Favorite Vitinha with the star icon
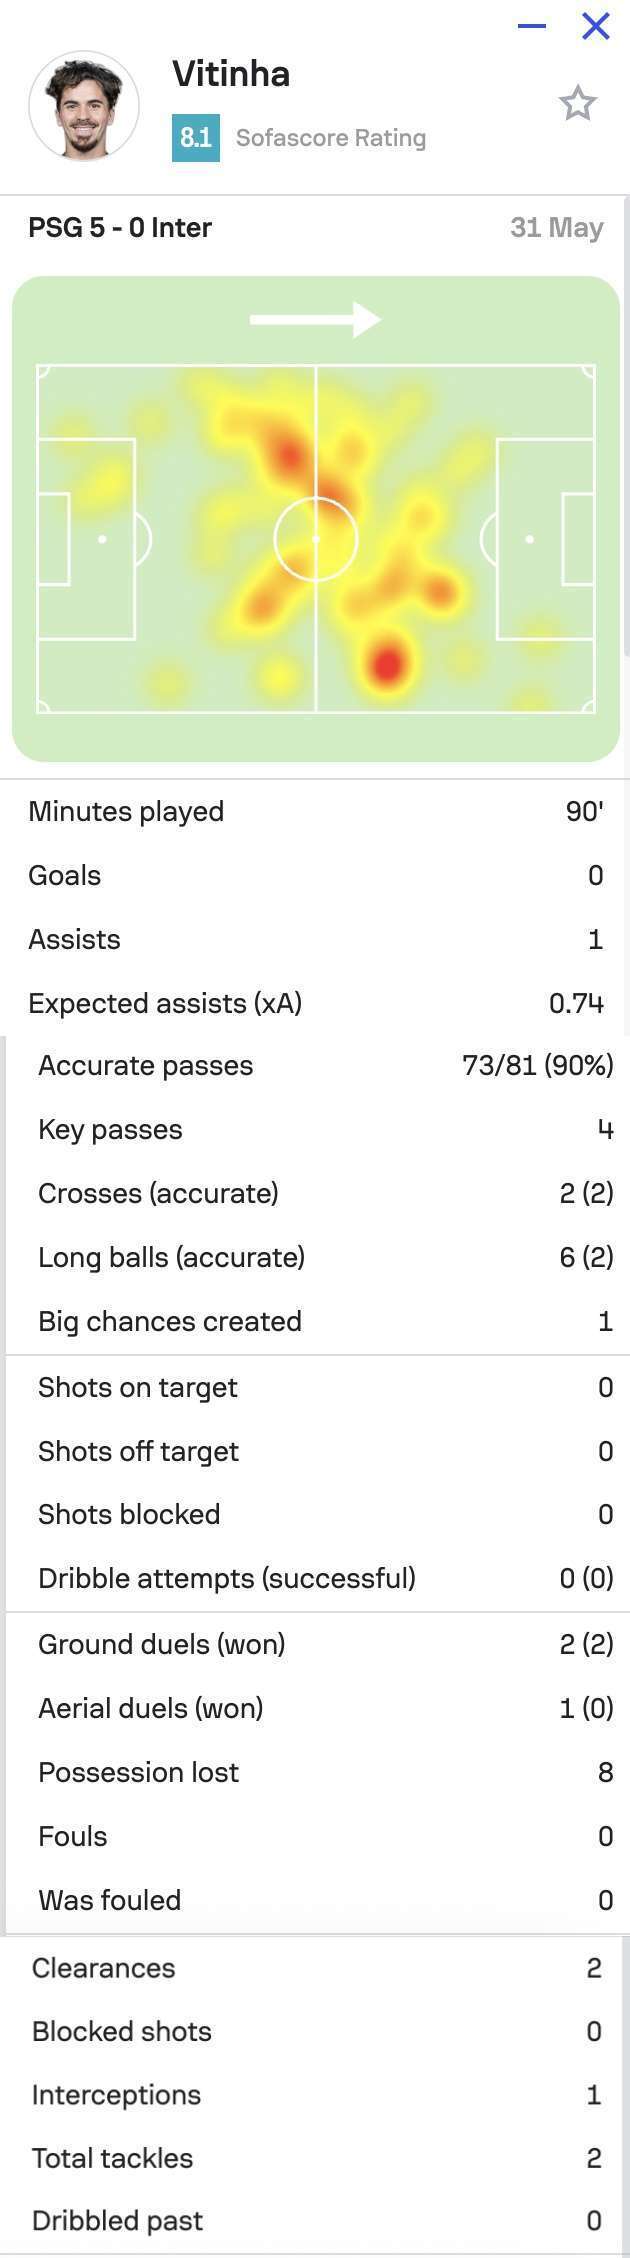 tap(577, 104)
